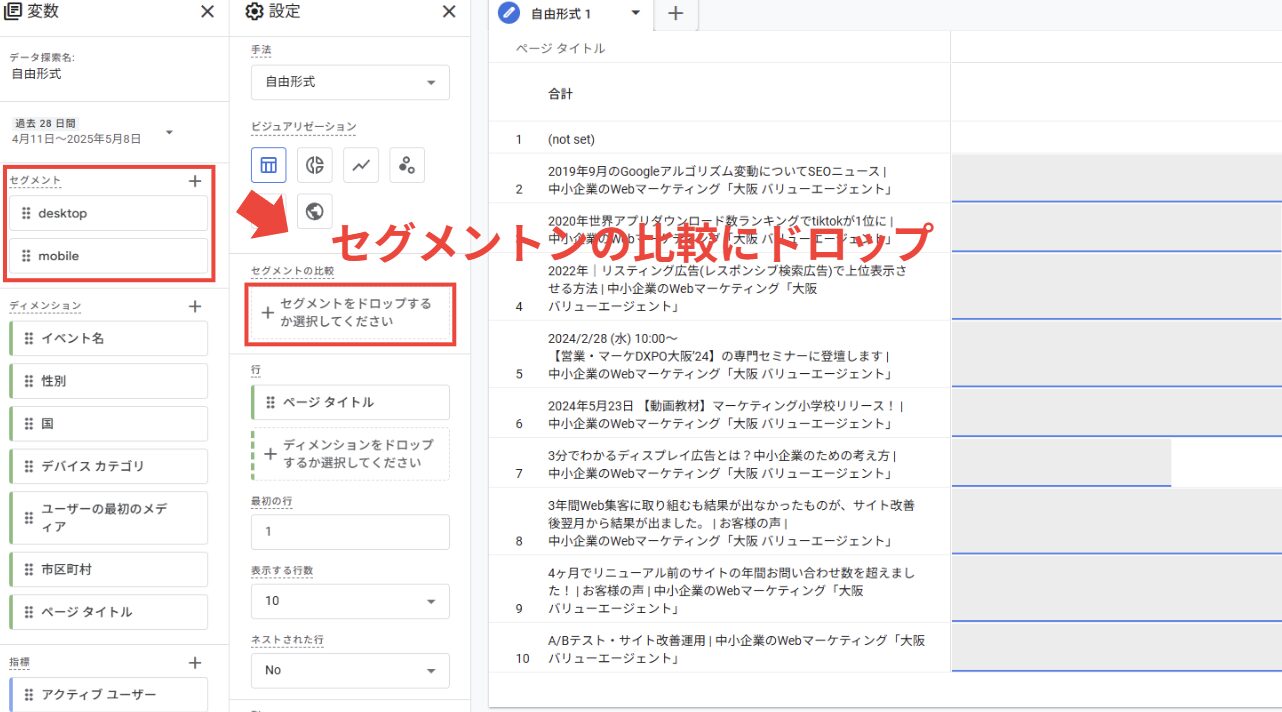Viewport: 1282px width, 712px height.
Task: Click the dimension drop zone under 行
Action: point(350,454)
